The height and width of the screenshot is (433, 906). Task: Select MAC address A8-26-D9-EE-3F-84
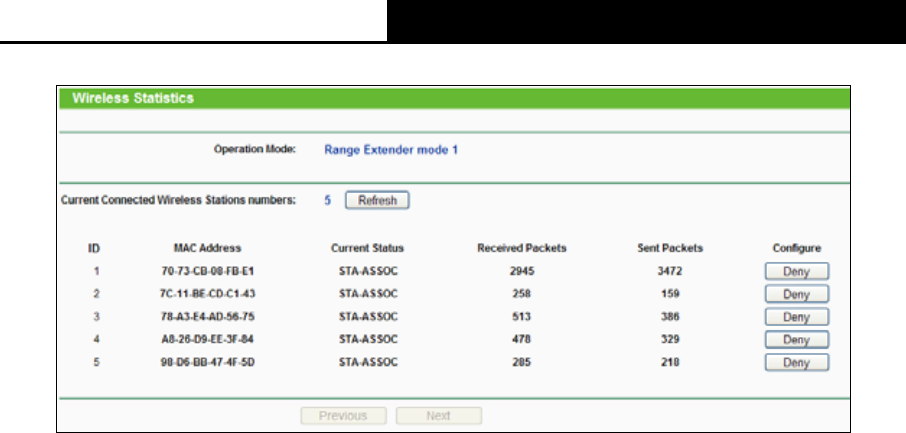click(x=207, y=339)
